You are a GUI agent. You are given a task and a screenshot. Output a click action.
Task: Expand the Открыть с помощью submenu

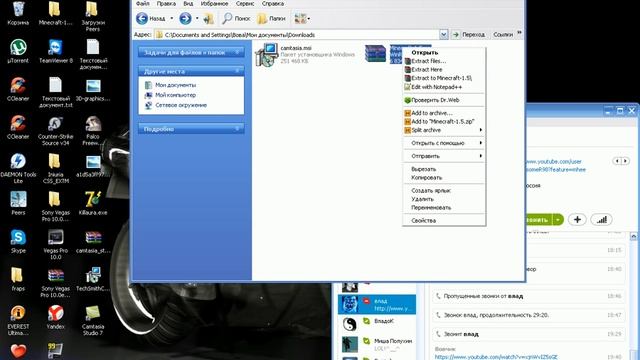pos(444,143)
